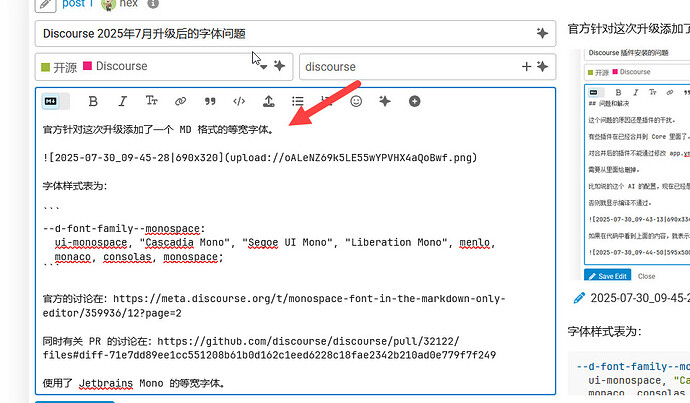The width and height of the screenshot is (690, 403).
Task: Open the post 1 link
Action: coord(77,4)
